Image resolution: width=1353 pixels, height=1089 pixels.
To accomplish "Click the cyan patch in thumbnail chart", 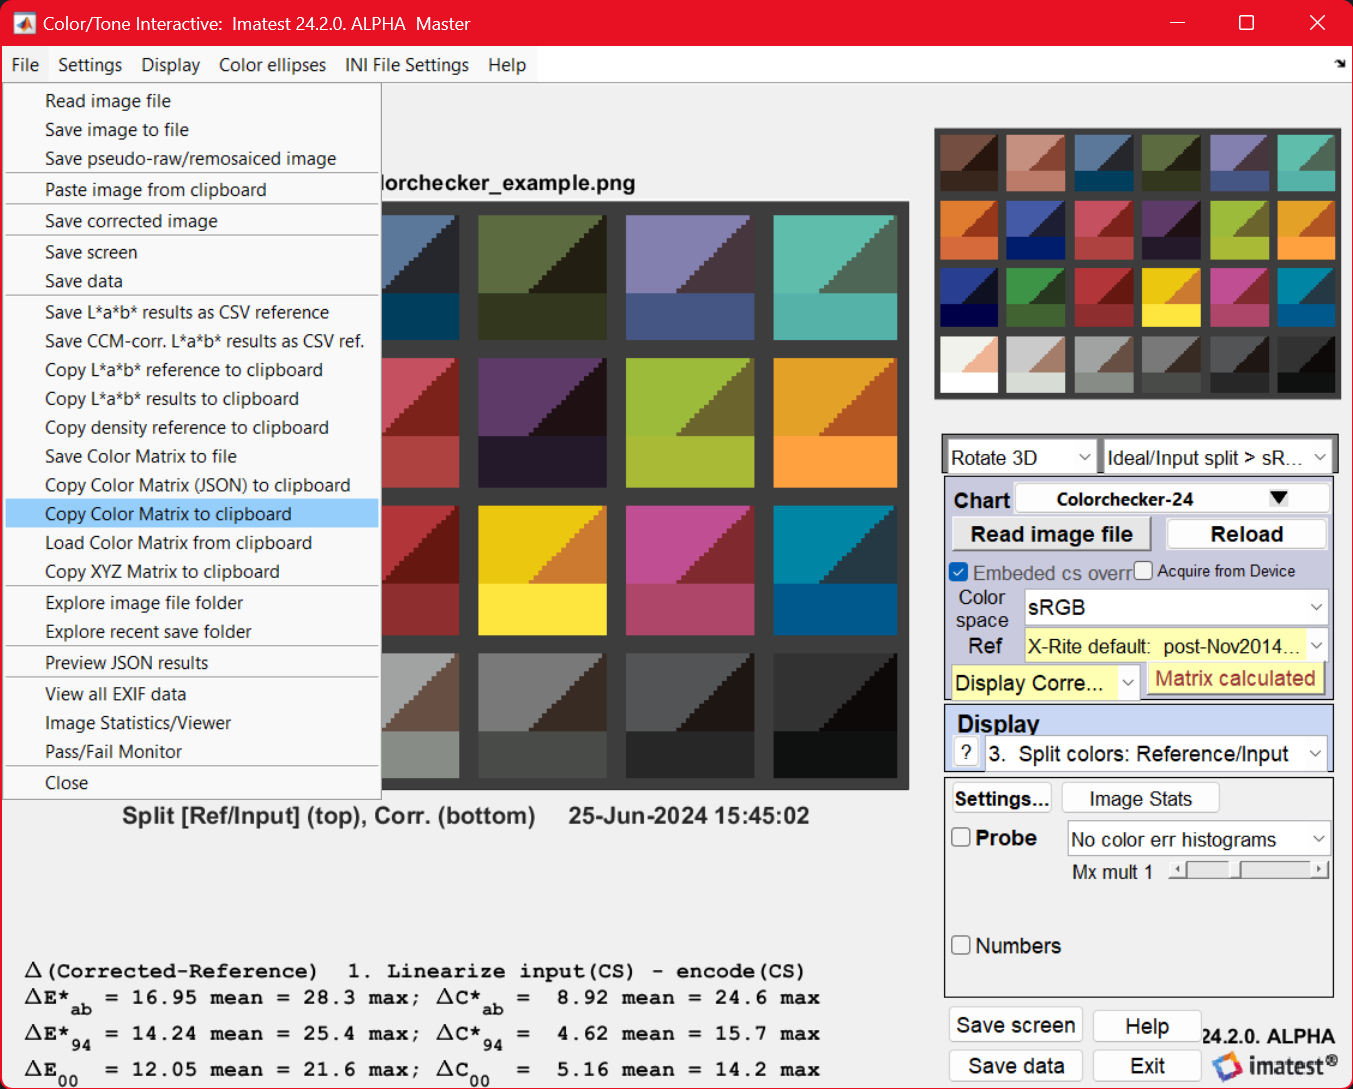I will (1306, 163).
